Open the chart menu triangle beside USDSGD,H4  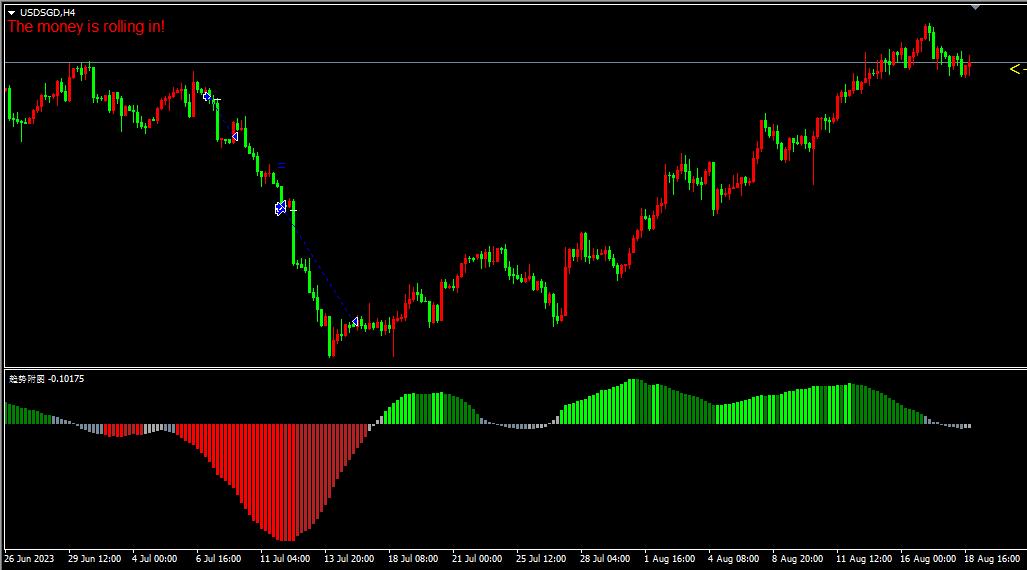pyautogui.click(x=11, y=12)
